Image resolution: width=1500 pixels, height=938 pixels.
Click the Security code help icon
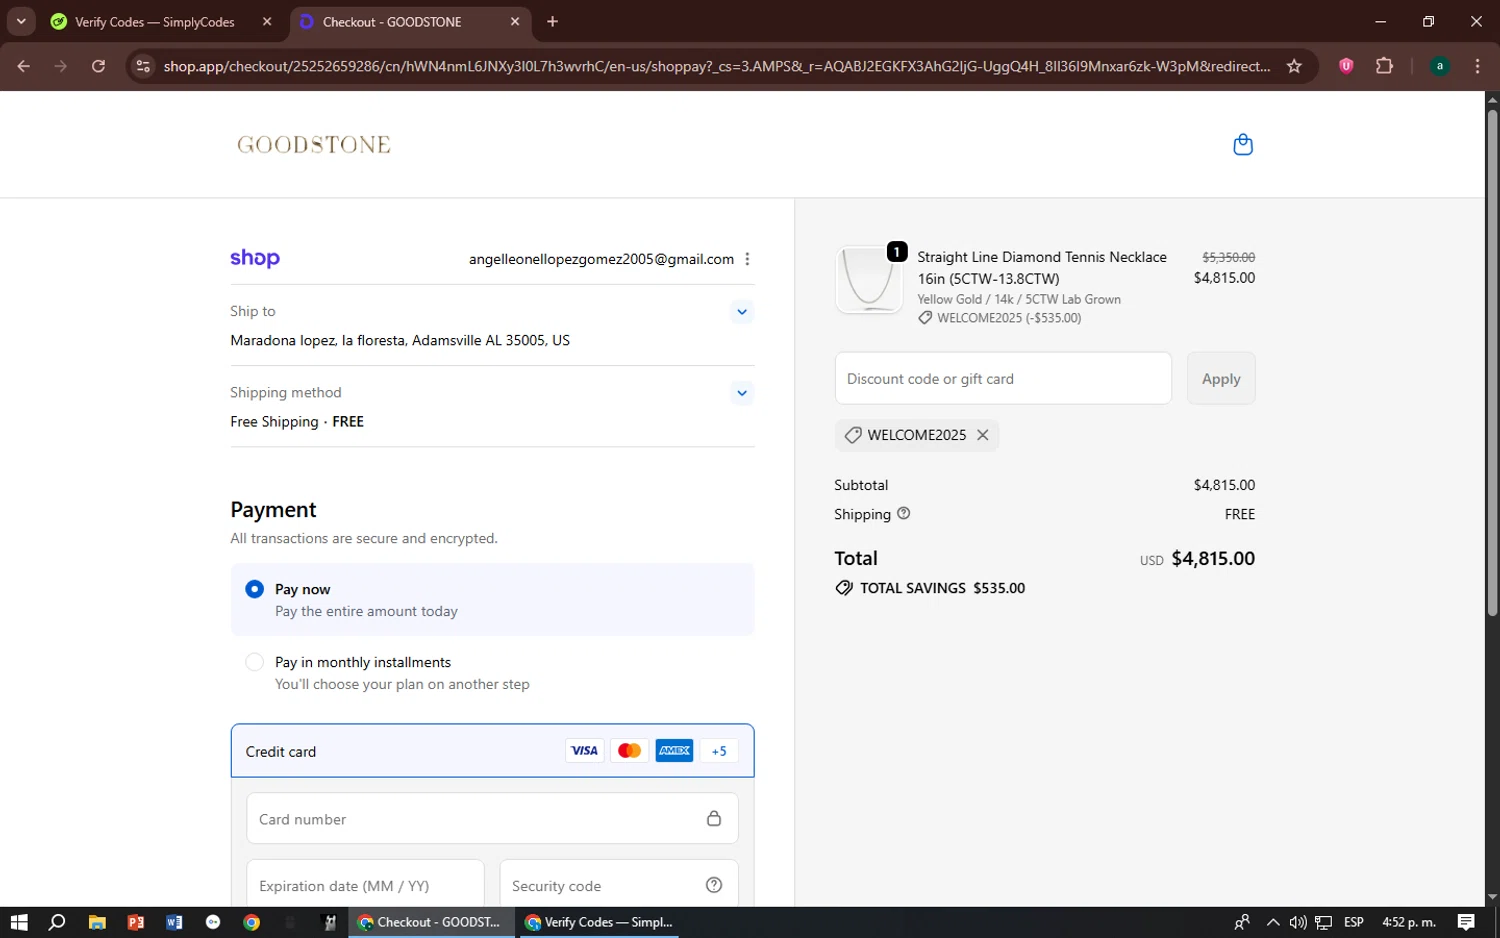(714, 885)
